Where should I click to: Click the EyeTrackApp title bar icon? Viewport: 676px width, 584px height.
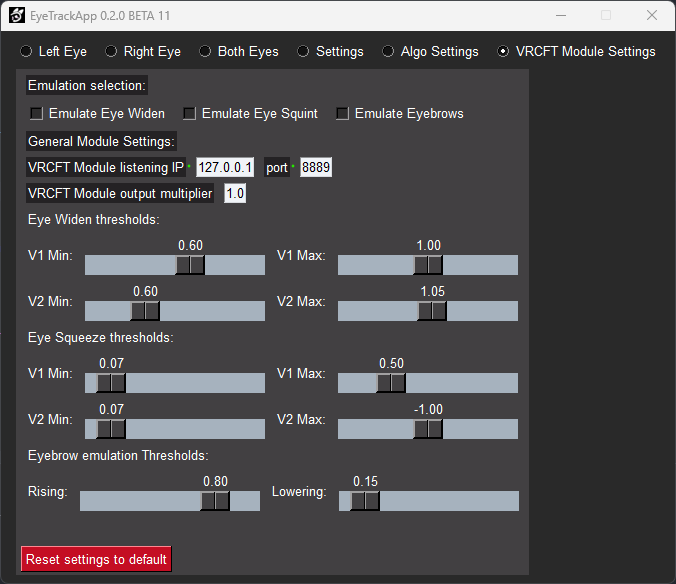point(17,16)
